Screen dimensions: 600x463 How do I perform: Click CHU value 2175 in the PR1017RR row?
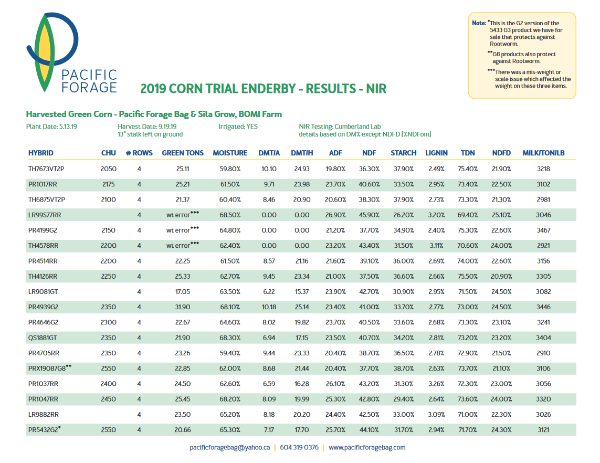pos(108,184)
